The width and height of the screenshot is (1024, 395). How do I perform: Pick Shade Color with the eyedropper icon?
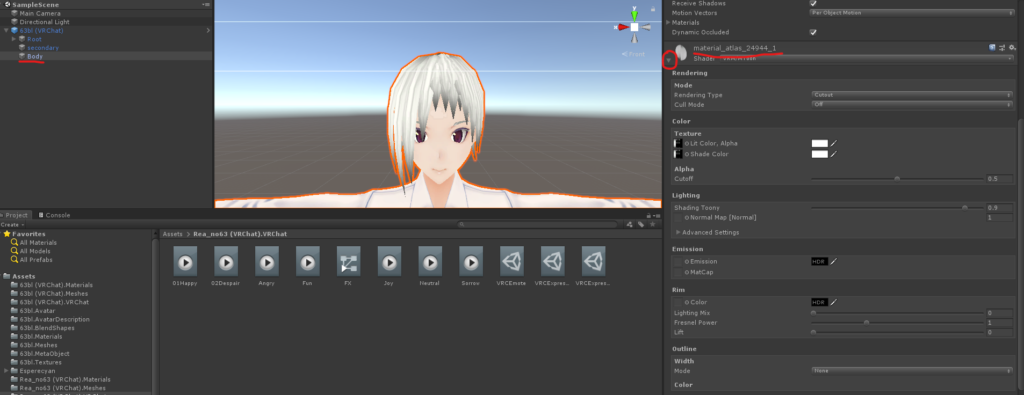pyautogui.click(x=834, y=154)
